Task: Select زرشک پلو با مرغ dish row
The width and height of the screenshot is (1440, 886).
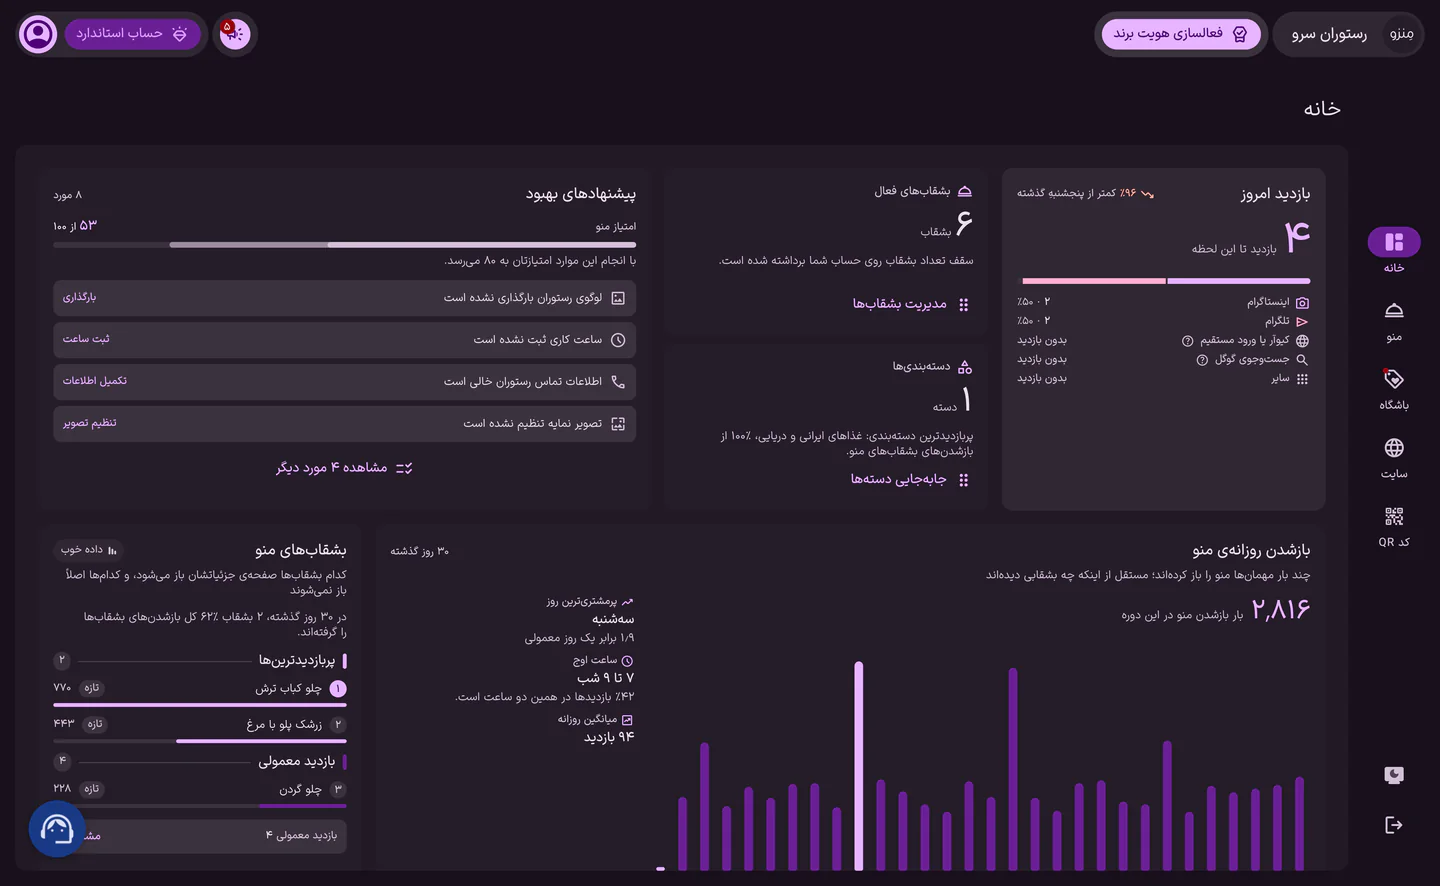Action: point(200,729)
